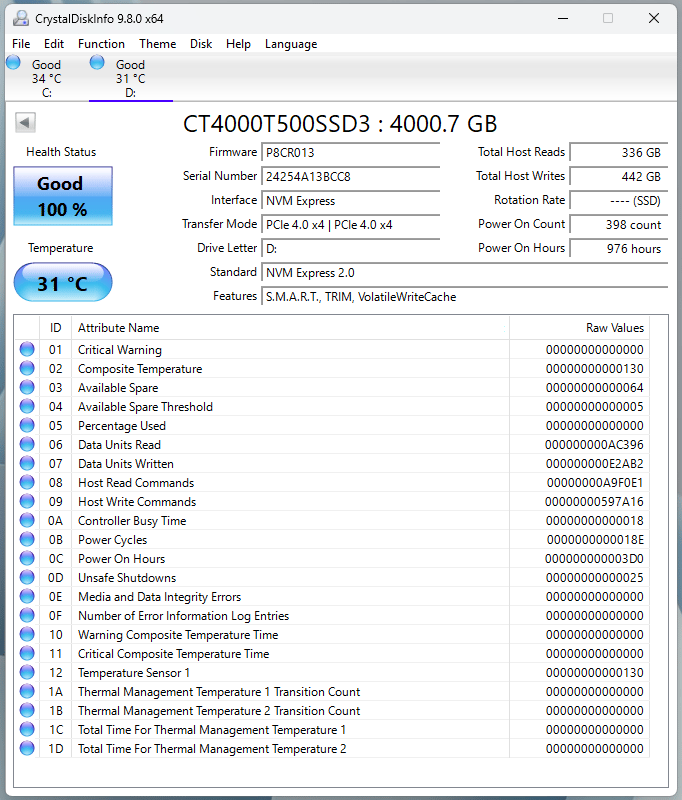Open the Disk menu

click(201, 44)
